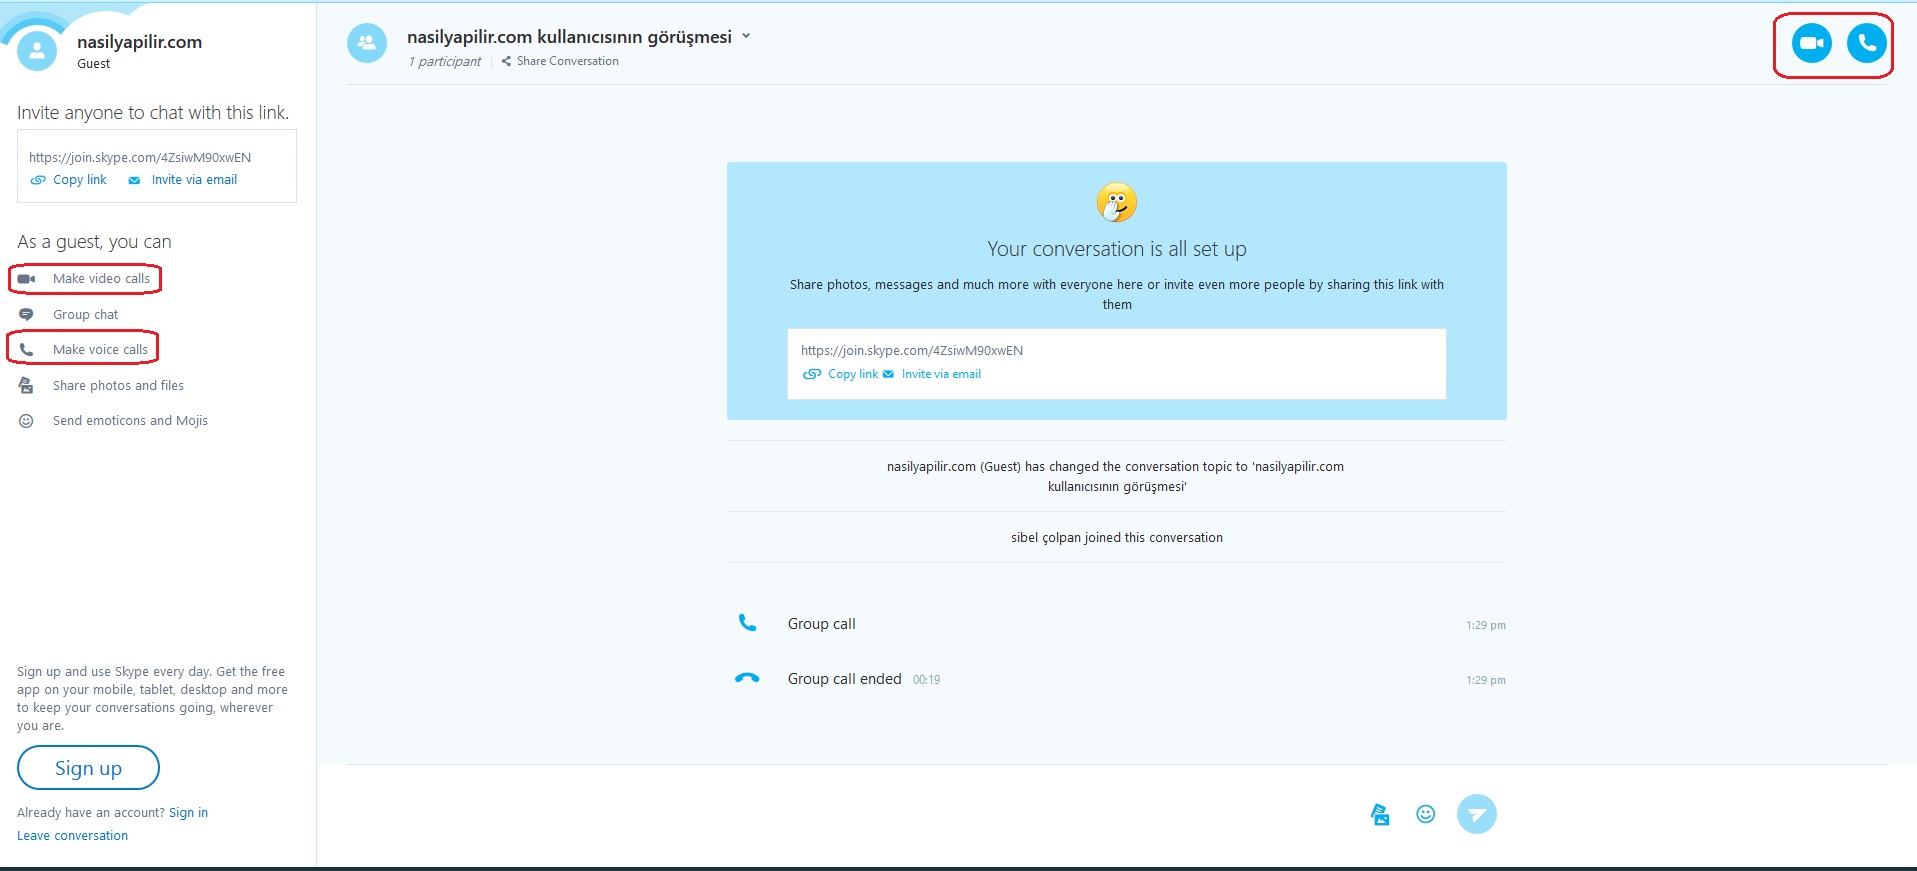Click the group conversation avatar in the header
This screenshot has width=1917, height=871.
367,43
